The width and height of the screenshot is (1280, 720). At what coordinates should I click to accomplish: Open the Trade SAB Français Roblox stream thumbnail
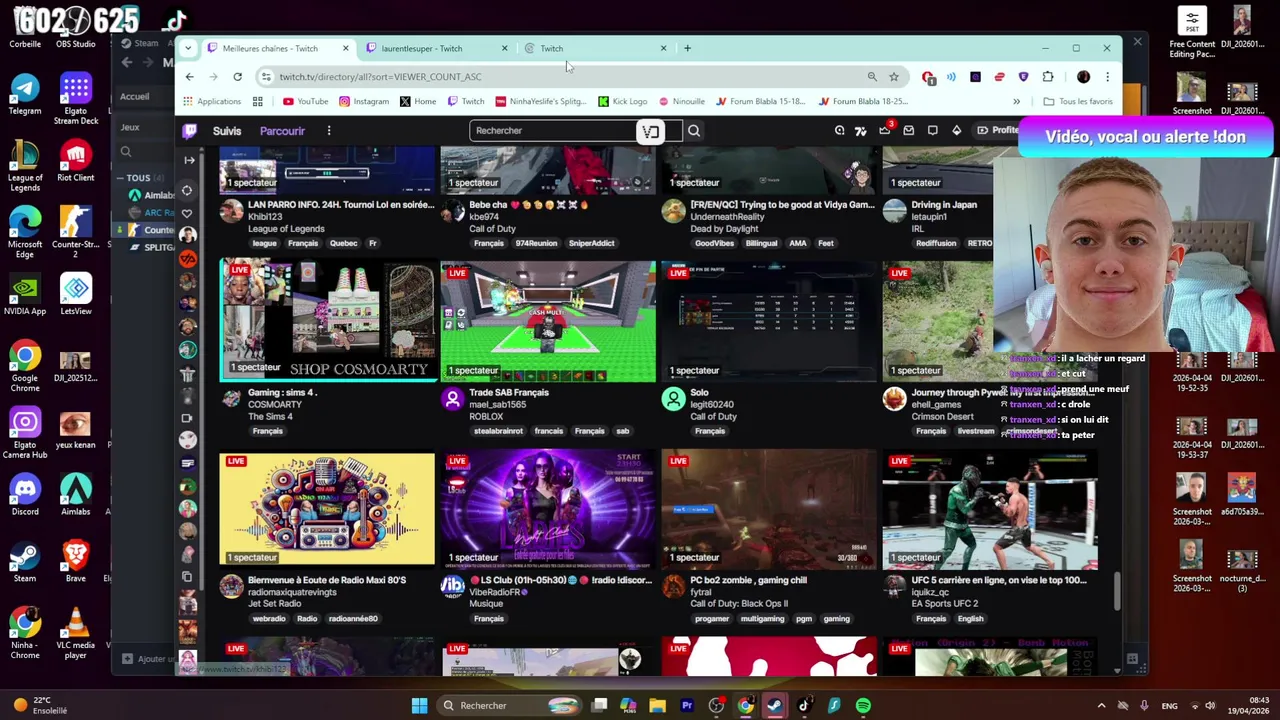click(x=548, y=321)
